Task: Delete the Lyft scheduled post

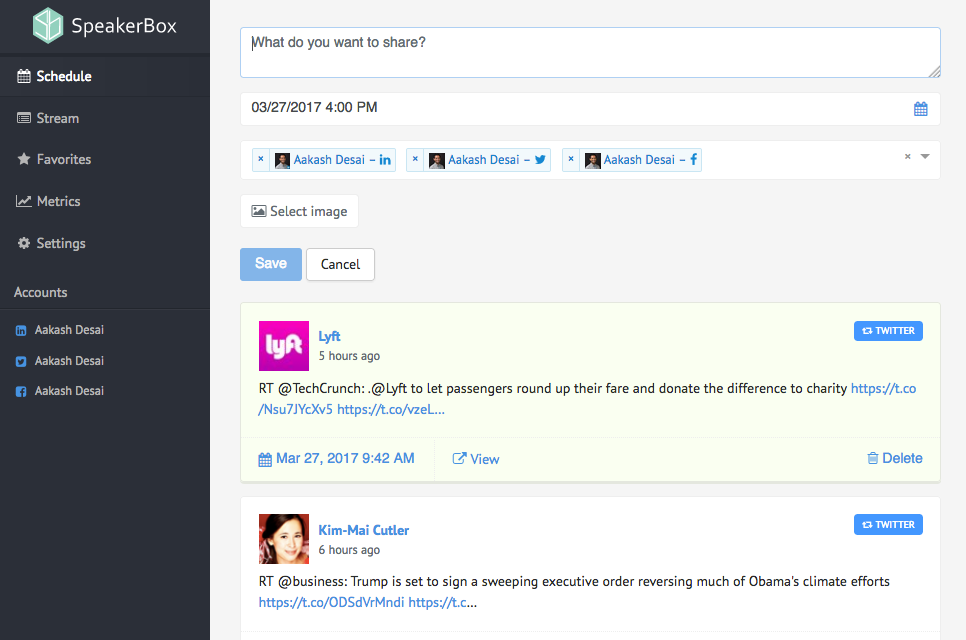Action: point(895,458)
